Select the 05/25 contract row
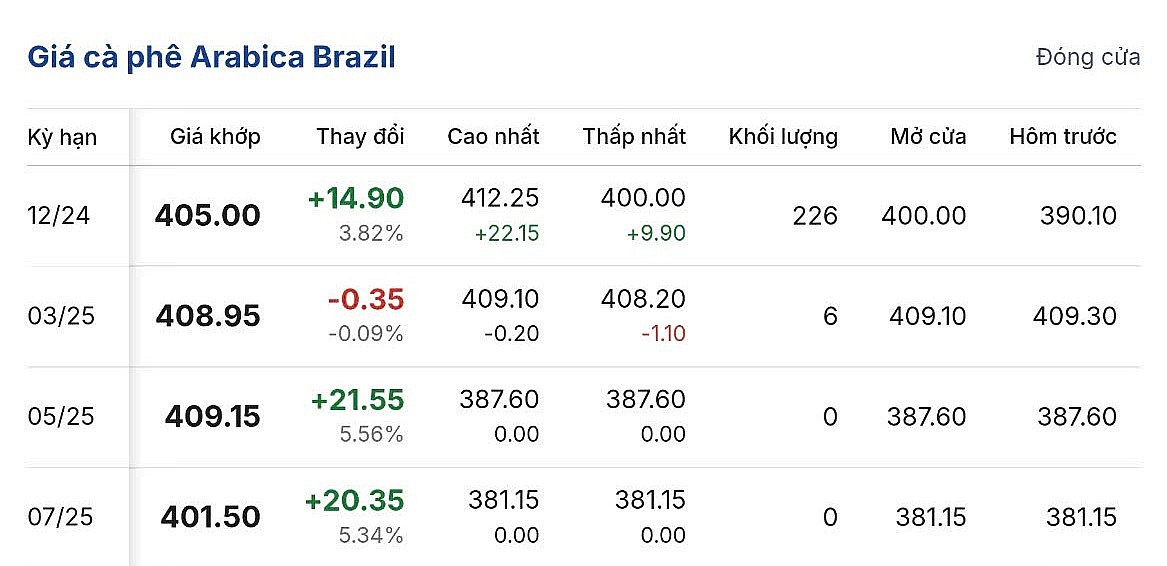 click(x=60, y=416)
